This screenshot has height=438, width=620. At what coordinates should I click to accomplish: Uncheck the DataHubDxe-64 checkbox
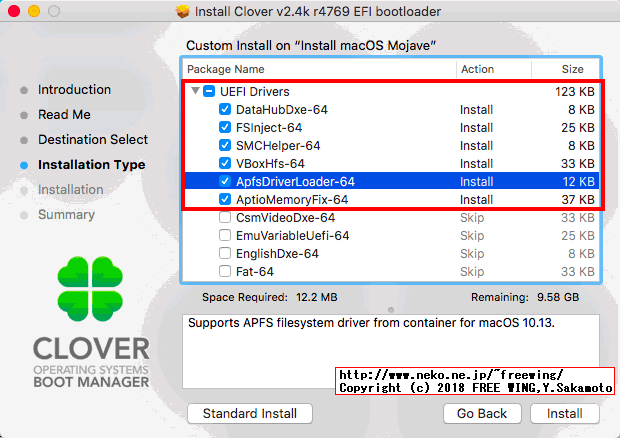tap(225, 109)
